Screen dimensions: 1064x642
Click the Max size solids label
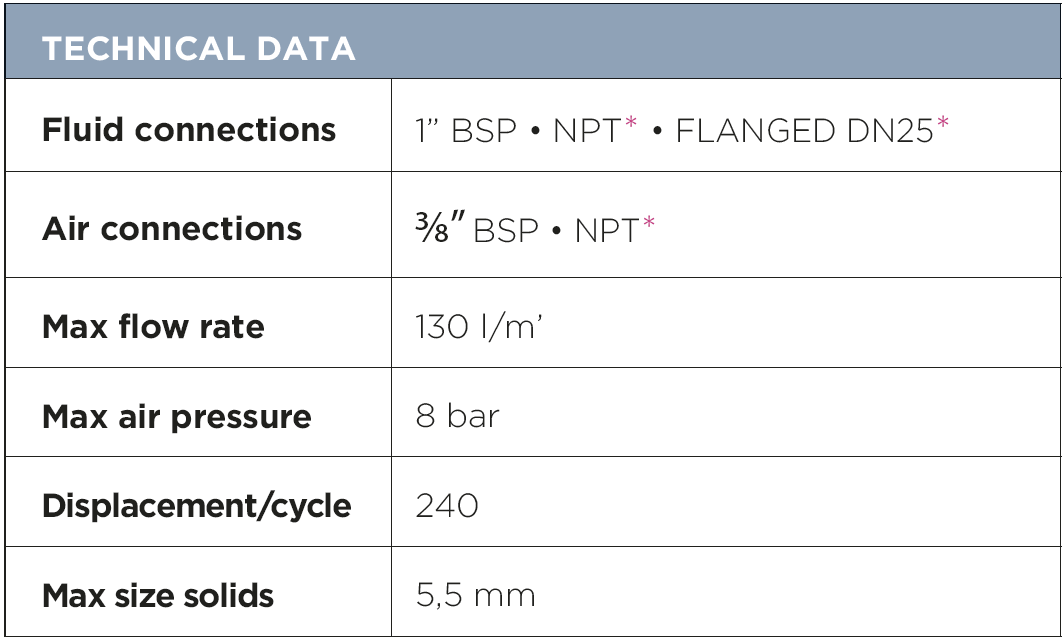158,596
